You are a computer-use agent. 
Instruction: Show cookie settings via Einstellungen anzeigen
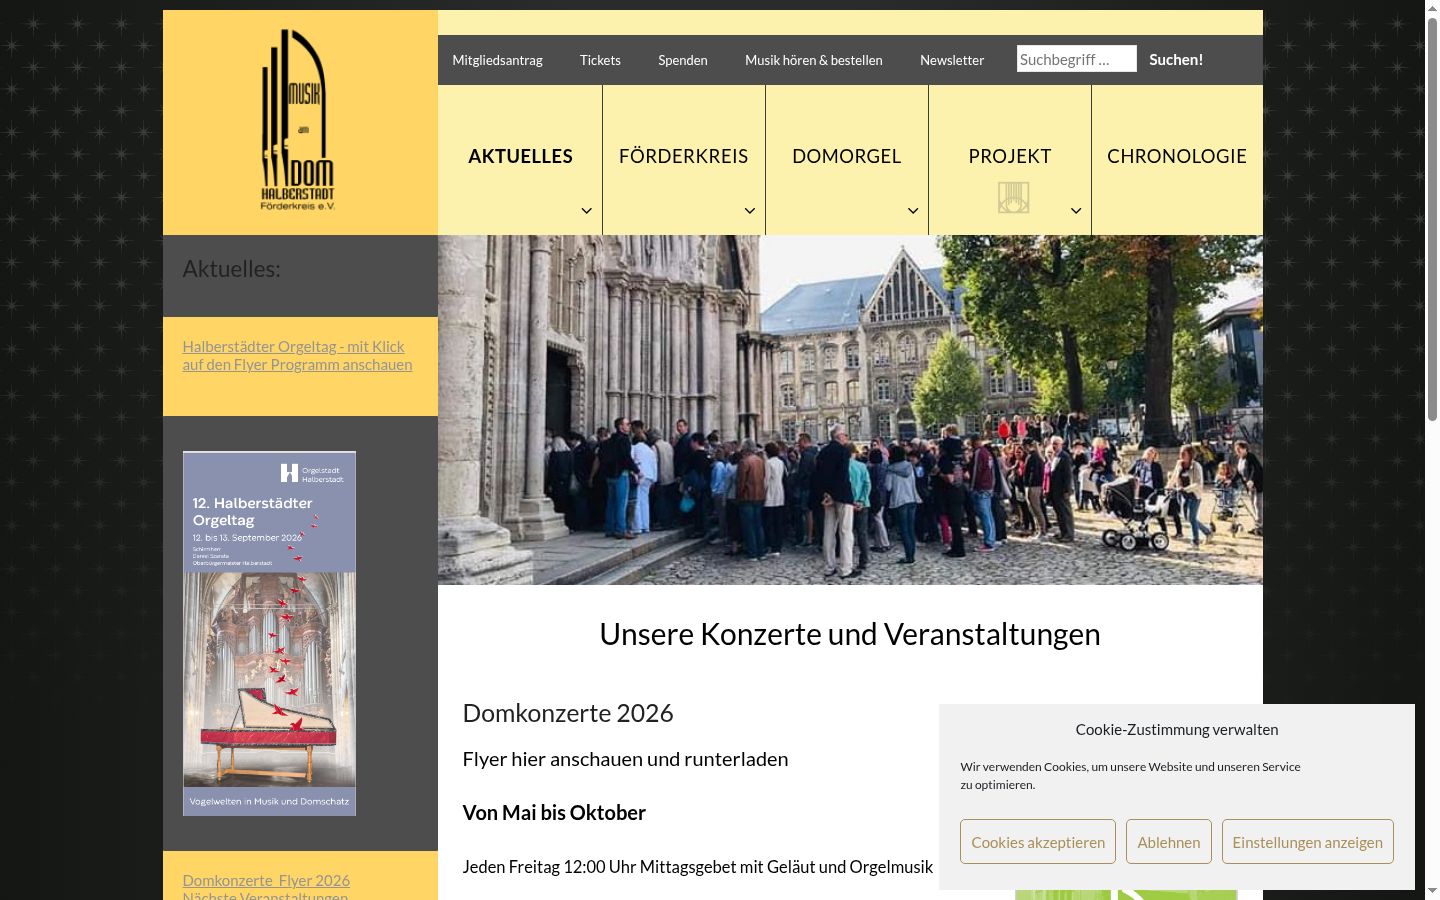1307,842
